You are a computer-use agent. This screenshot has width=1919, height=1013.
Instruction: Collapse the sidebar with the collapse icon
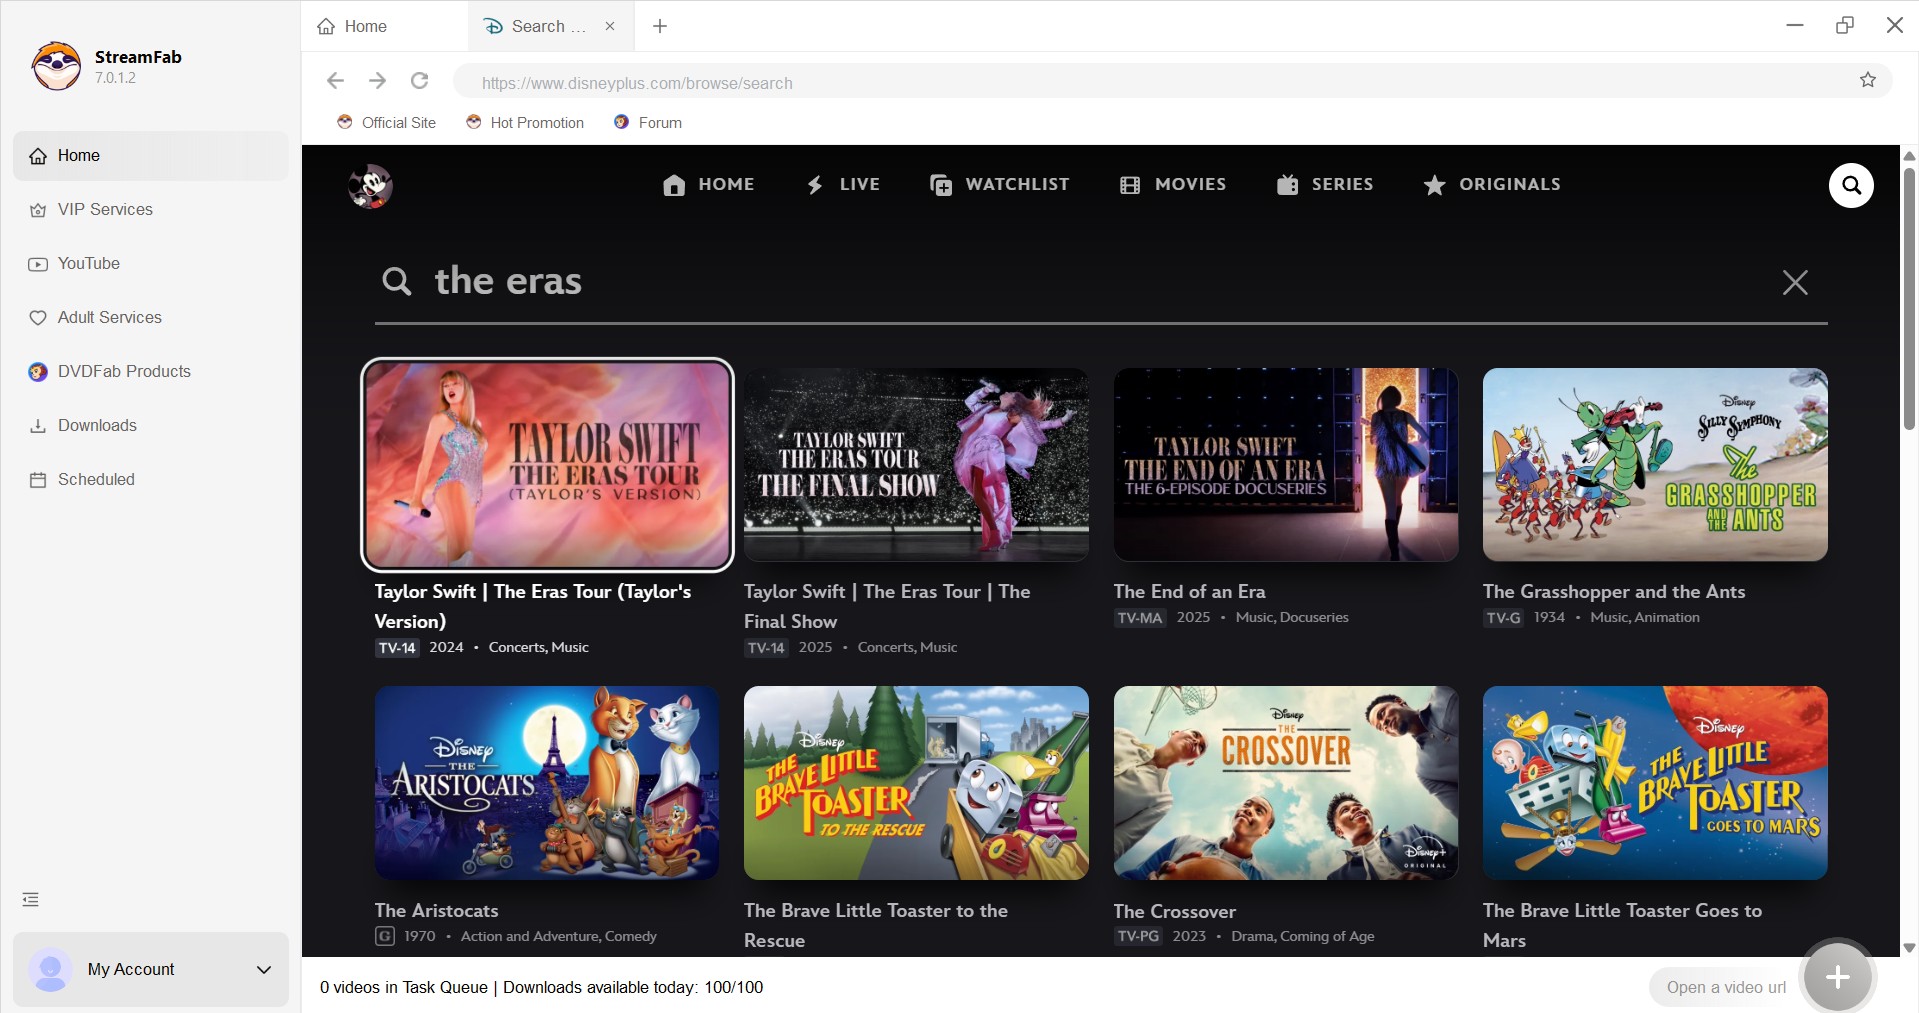(29, 898)
